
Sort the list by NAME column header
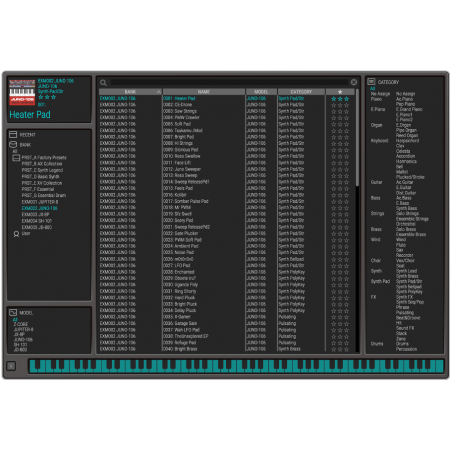click(204, 92)
